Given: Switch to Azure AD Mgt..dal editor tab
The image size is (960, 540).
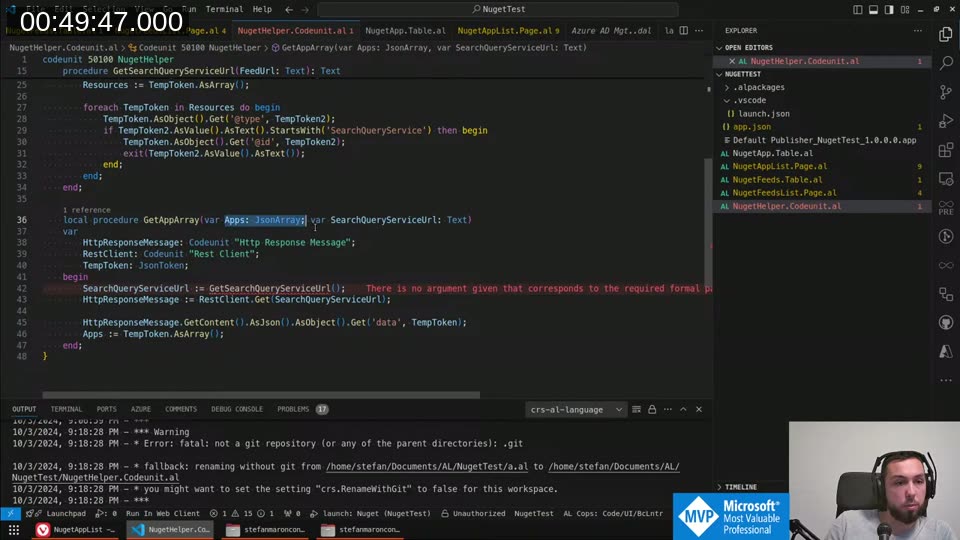Looking at the screenshot, I should coord(611,31).
